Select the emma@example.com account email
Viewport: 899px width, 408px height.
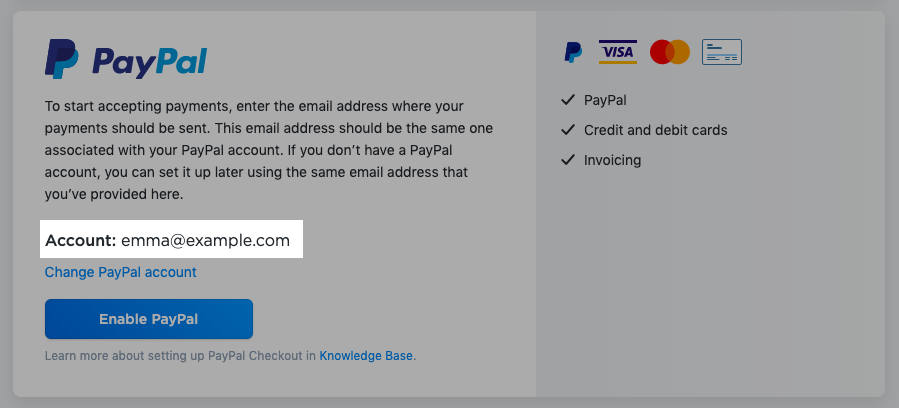[x=205, y=240]
